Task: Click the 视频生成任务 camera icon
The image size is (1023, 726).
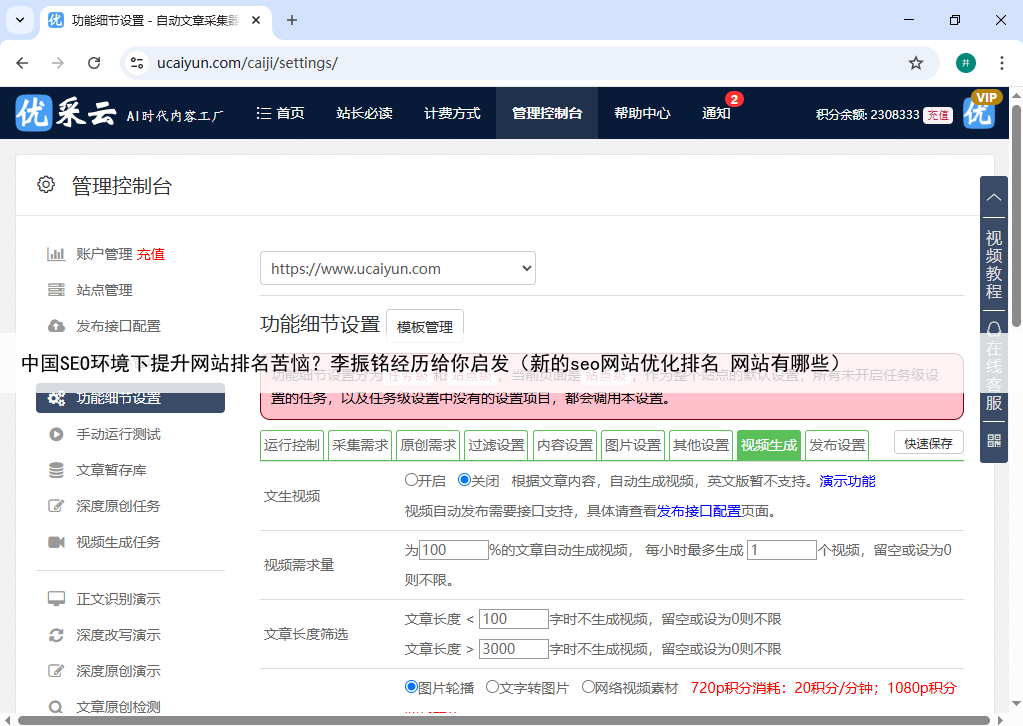Action: [56, 542]
